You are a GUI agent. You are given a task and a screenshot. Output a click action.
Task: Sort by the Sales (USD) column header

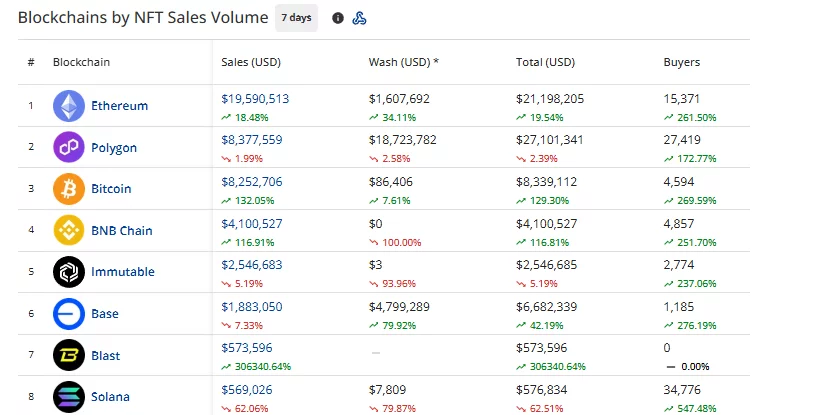[251, 62]
